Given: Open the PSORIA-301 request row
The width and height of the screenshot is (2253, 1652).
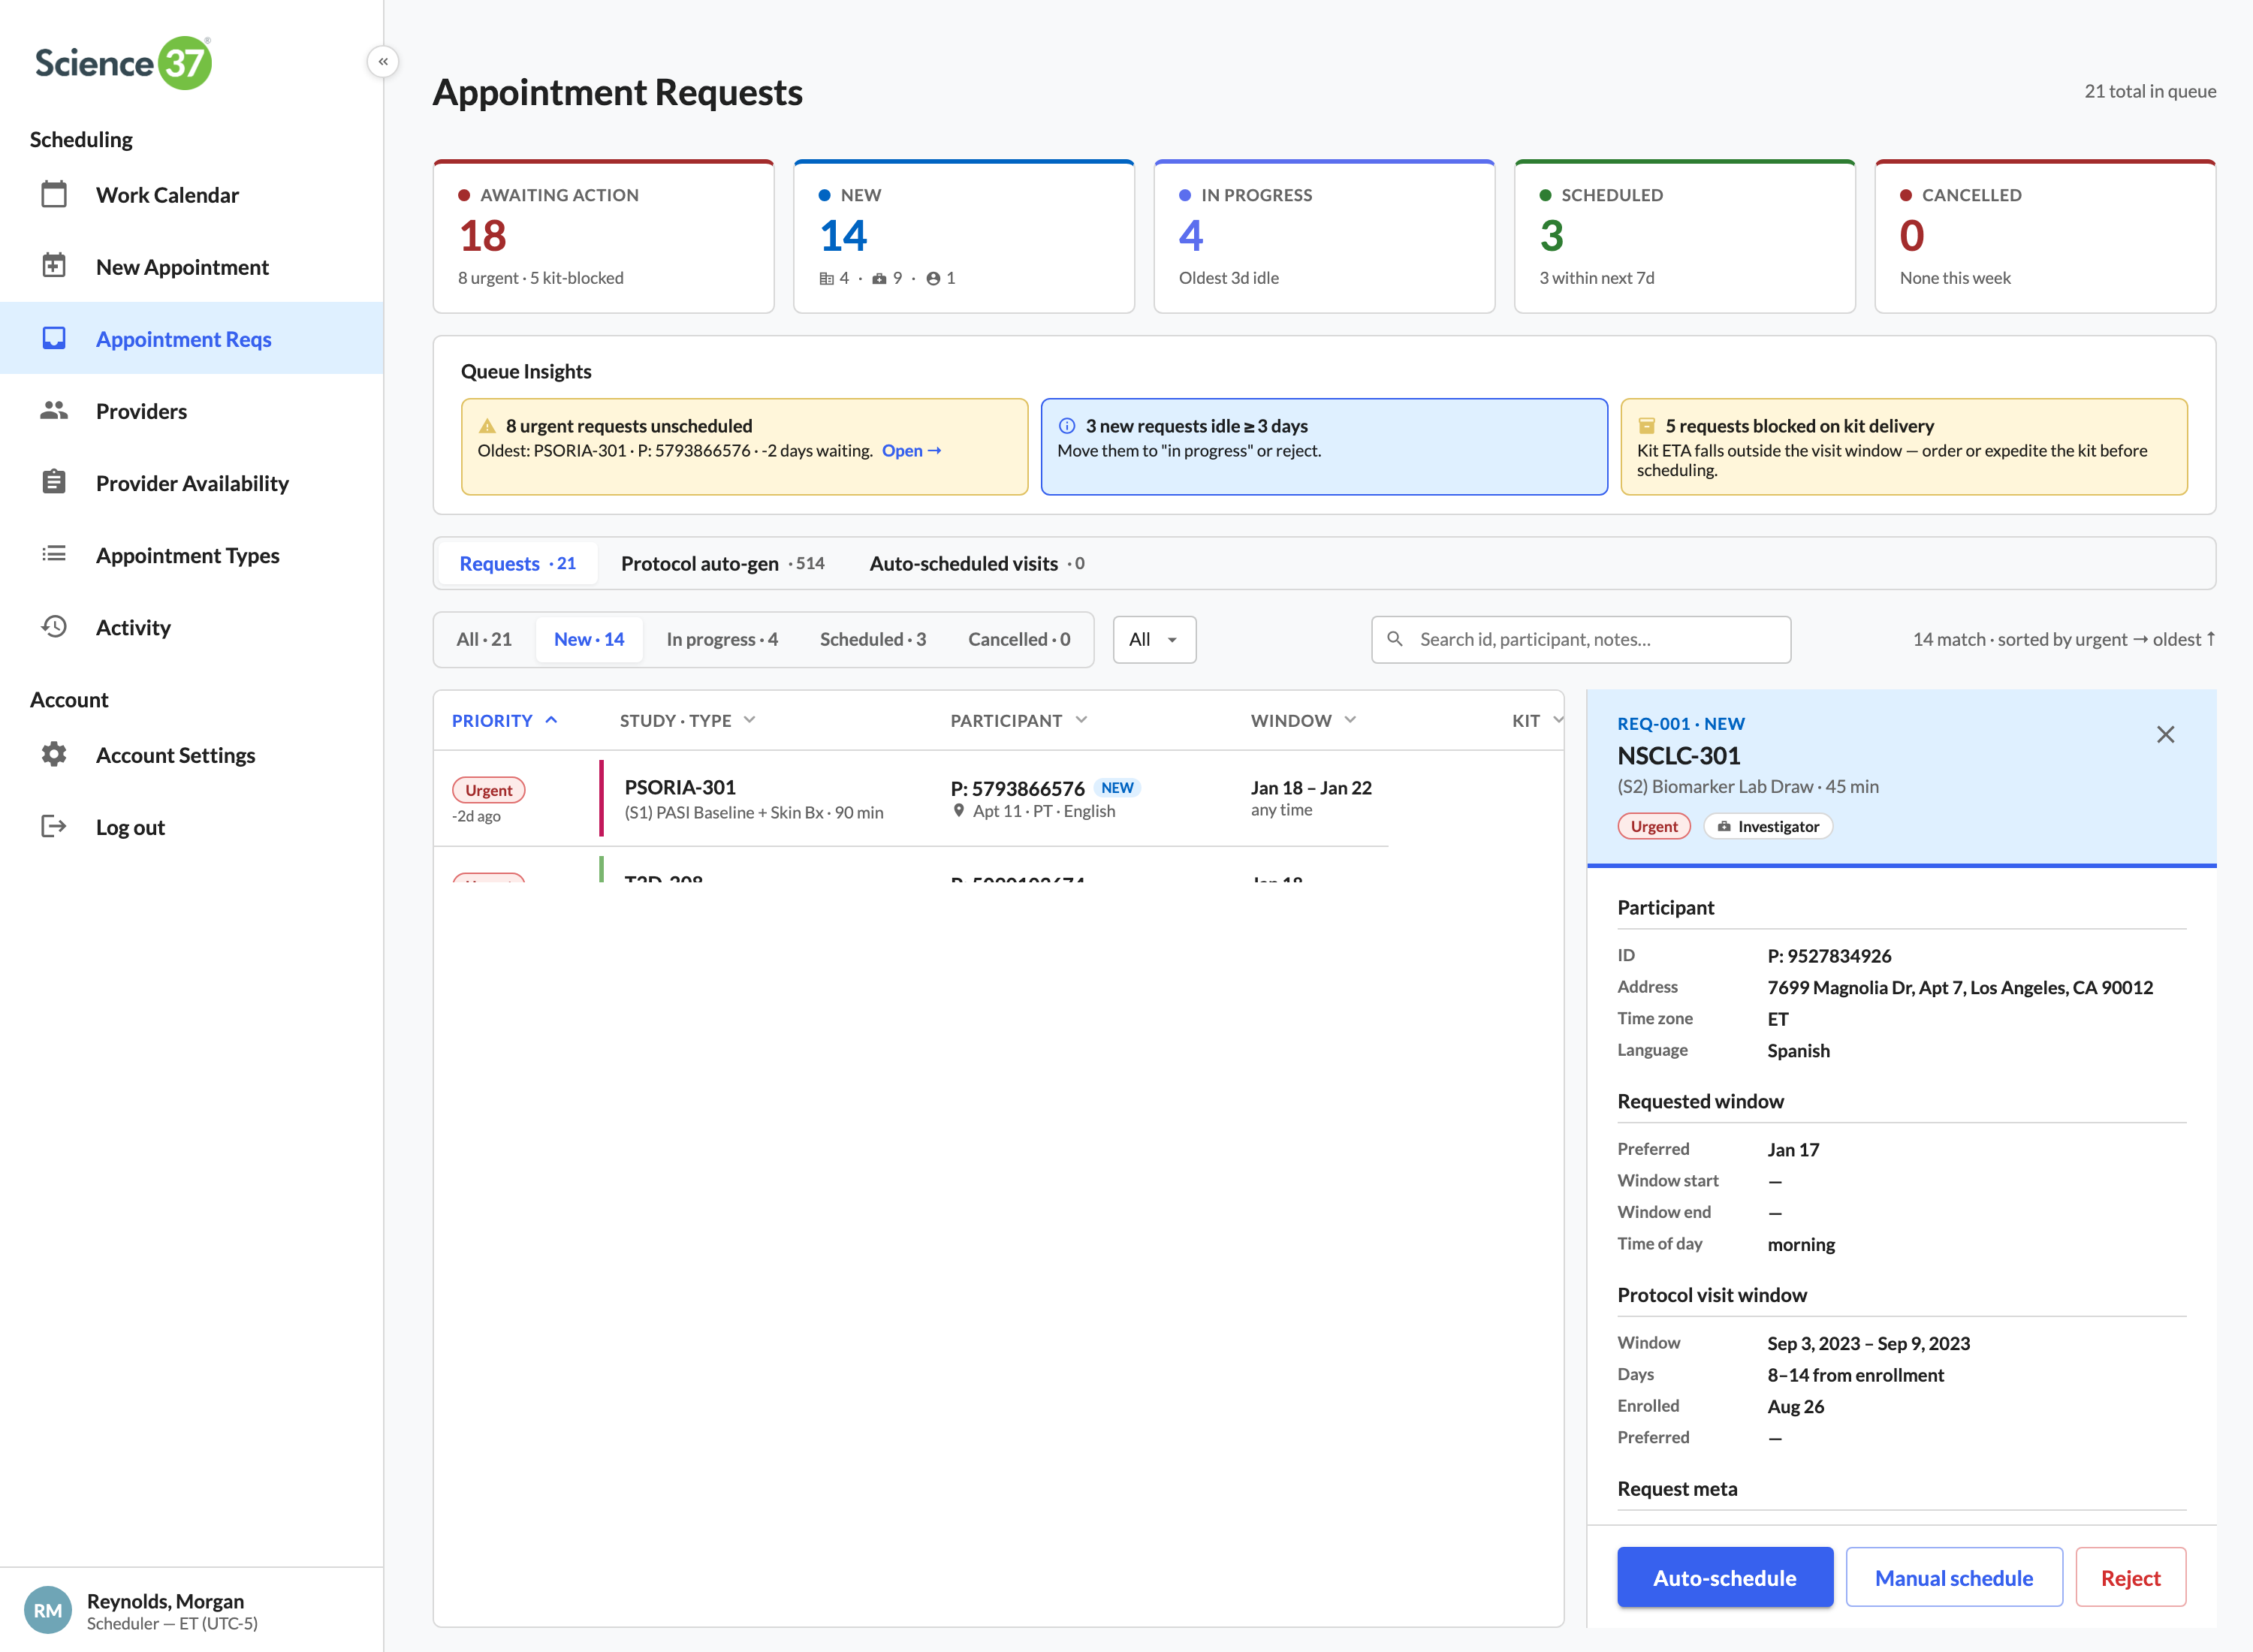Looking at the screenshot, I should (x=911, y=798).
